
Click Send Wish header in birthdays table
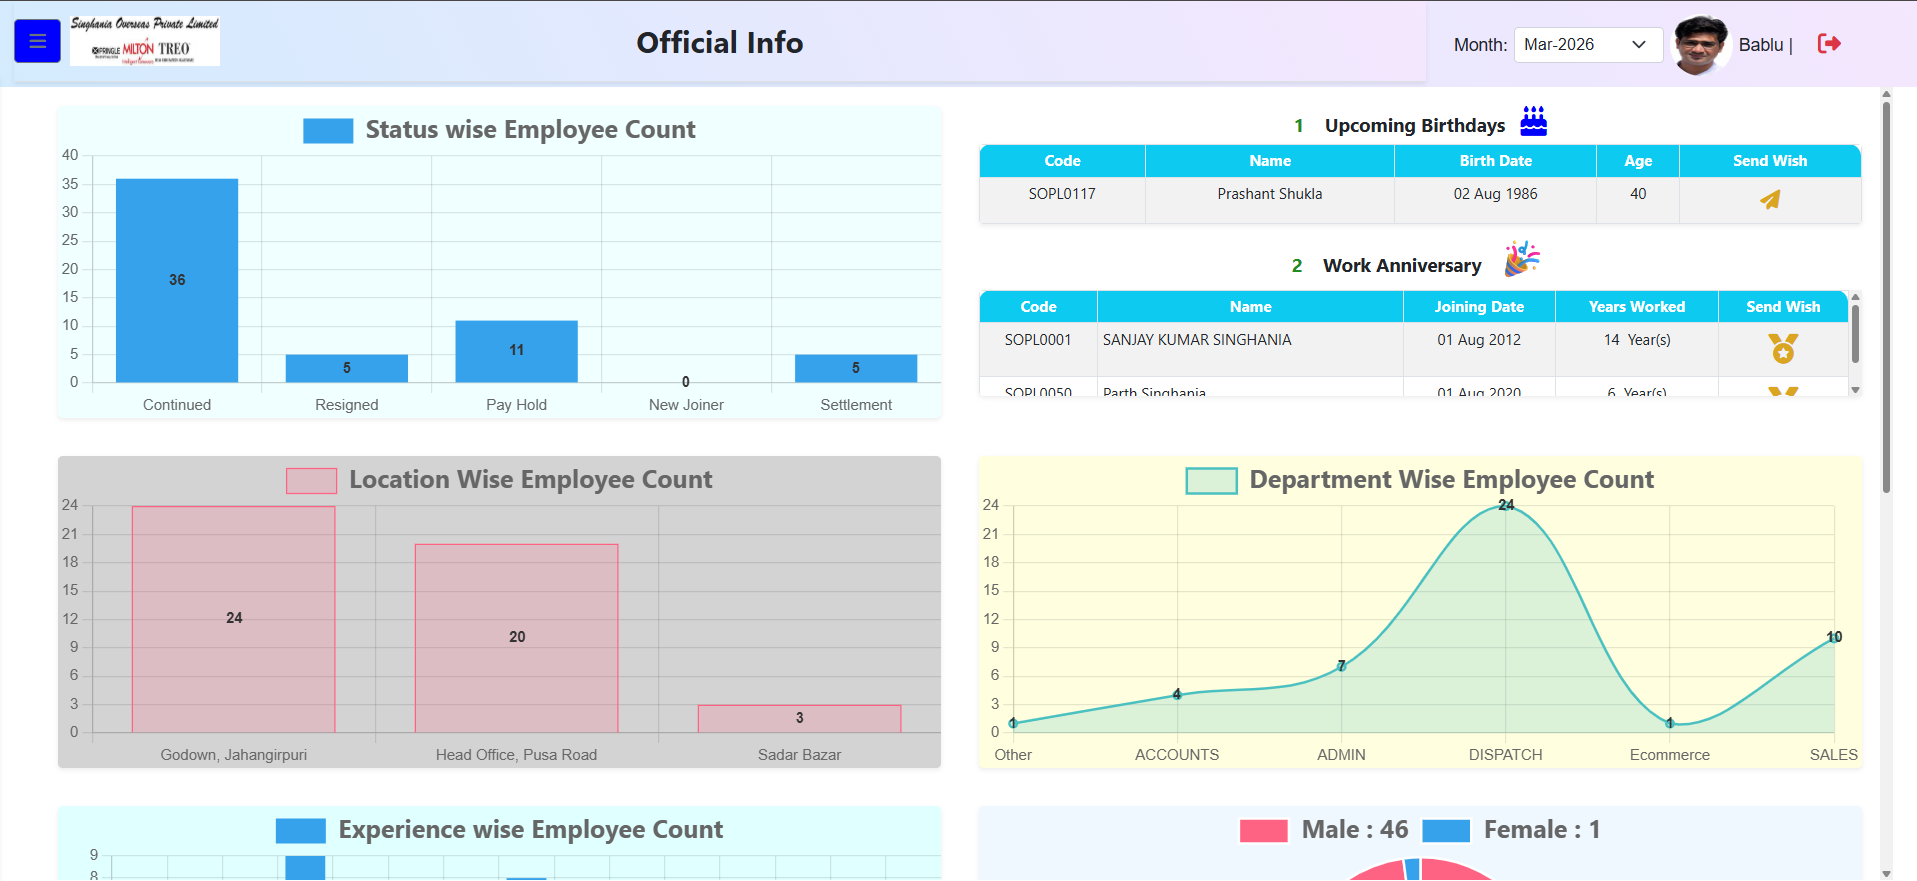click(x=1770, y=161)
